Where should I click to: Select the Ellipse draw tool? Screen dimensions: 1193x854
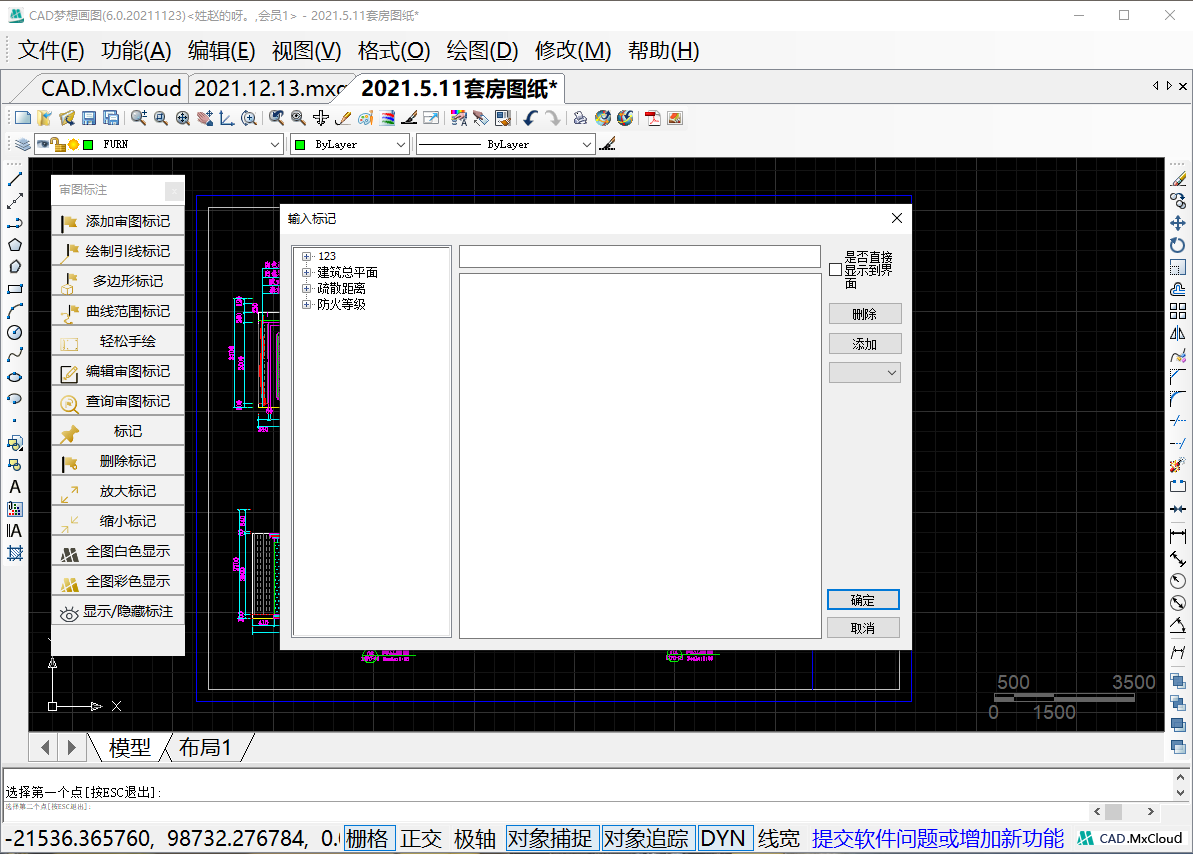pyautogui.click(x=14, y=377)
